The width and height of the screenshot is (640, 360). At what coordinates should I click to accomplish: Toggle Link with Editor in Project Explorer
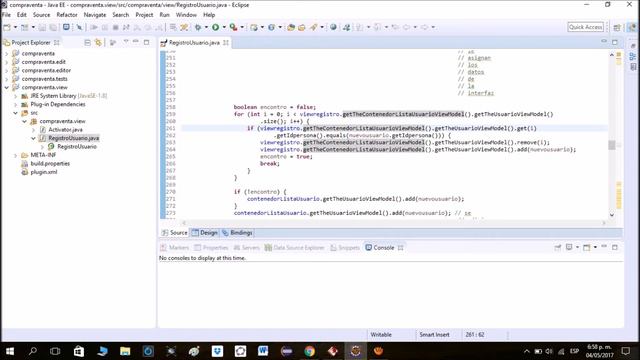tap(98, 42)
